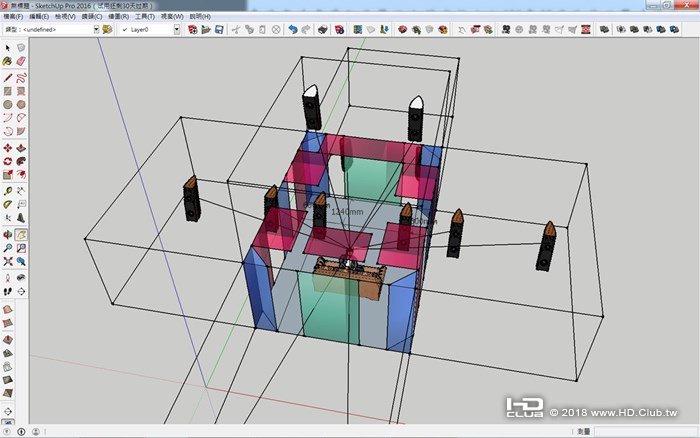Image resolution: width=700 pixels, height=438 pixels.
Task: Choose the Circle tool
Action: [x=8, y=104]
